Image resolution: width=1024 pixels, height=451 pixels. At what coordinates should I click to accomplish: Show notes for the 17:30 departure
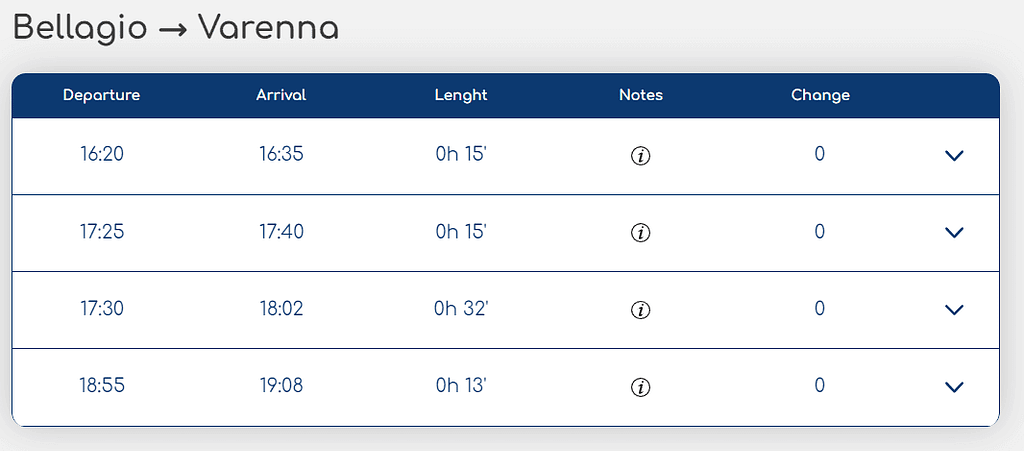[x=641, y=310]
